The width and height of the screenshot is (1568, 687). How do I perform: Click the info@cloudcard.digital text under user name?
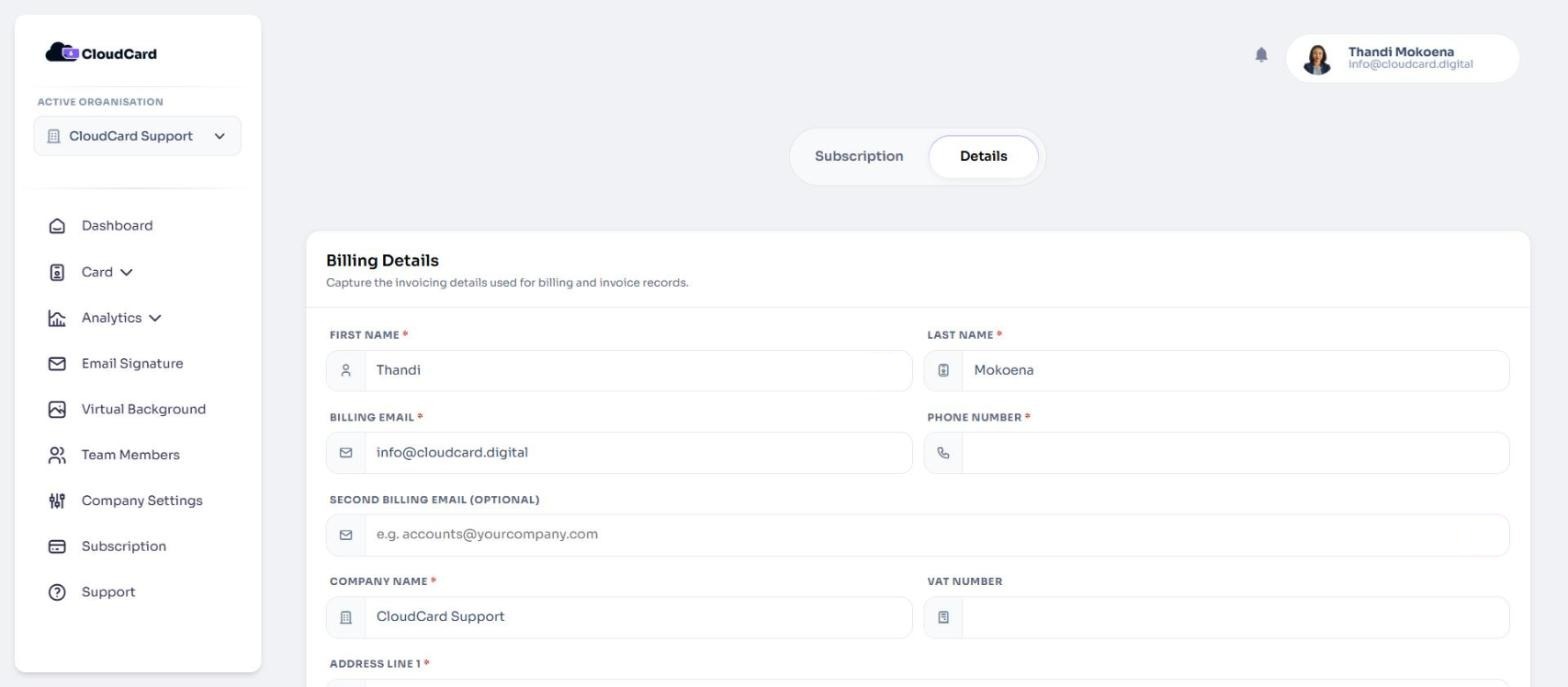[1410, 65]
